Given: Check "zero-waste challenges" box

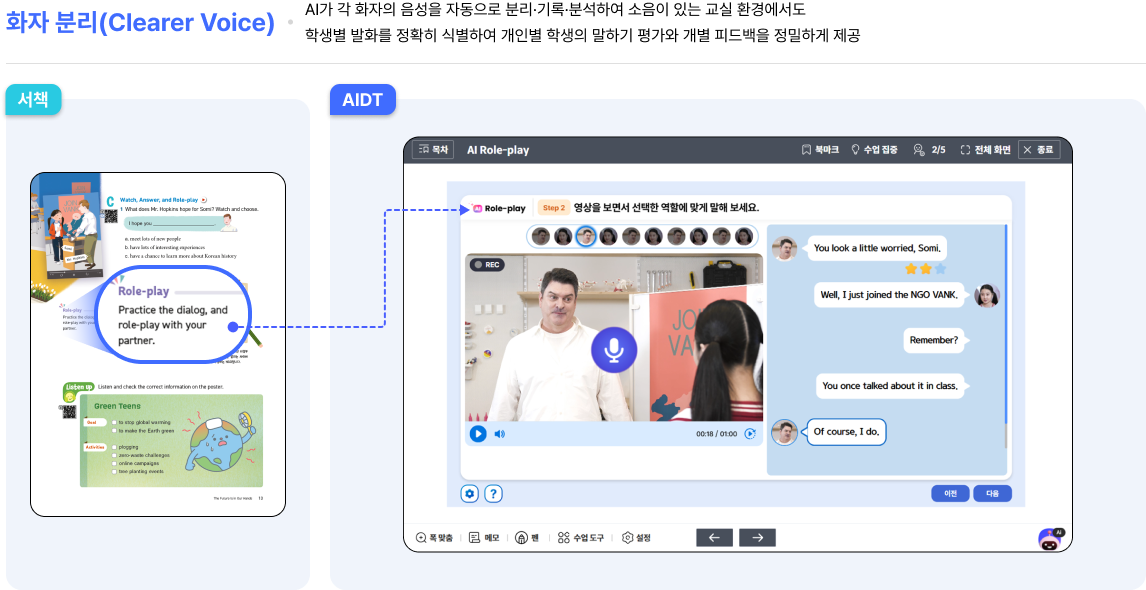Looking at the screenshot, I should coord(114,455).
